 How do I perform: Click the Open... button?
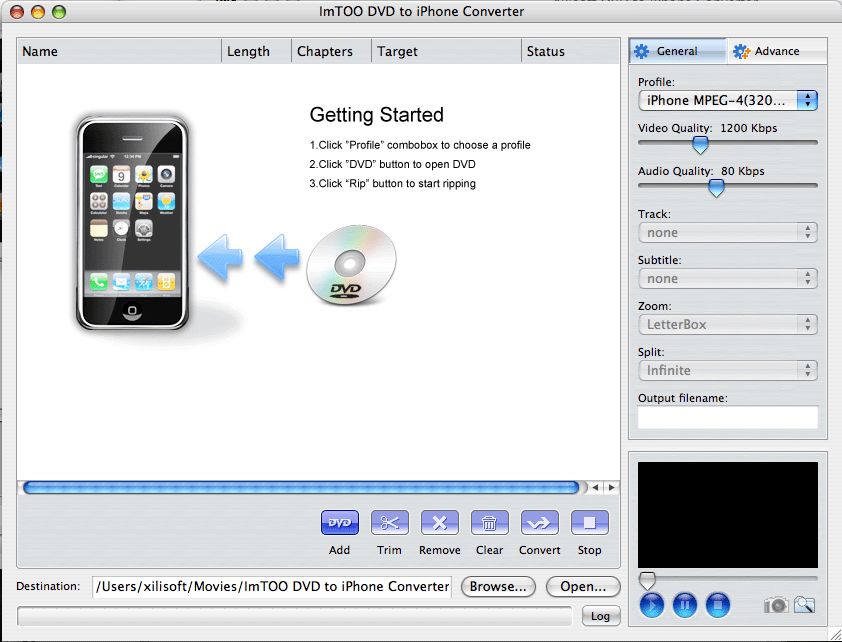(x=583, y=587)
